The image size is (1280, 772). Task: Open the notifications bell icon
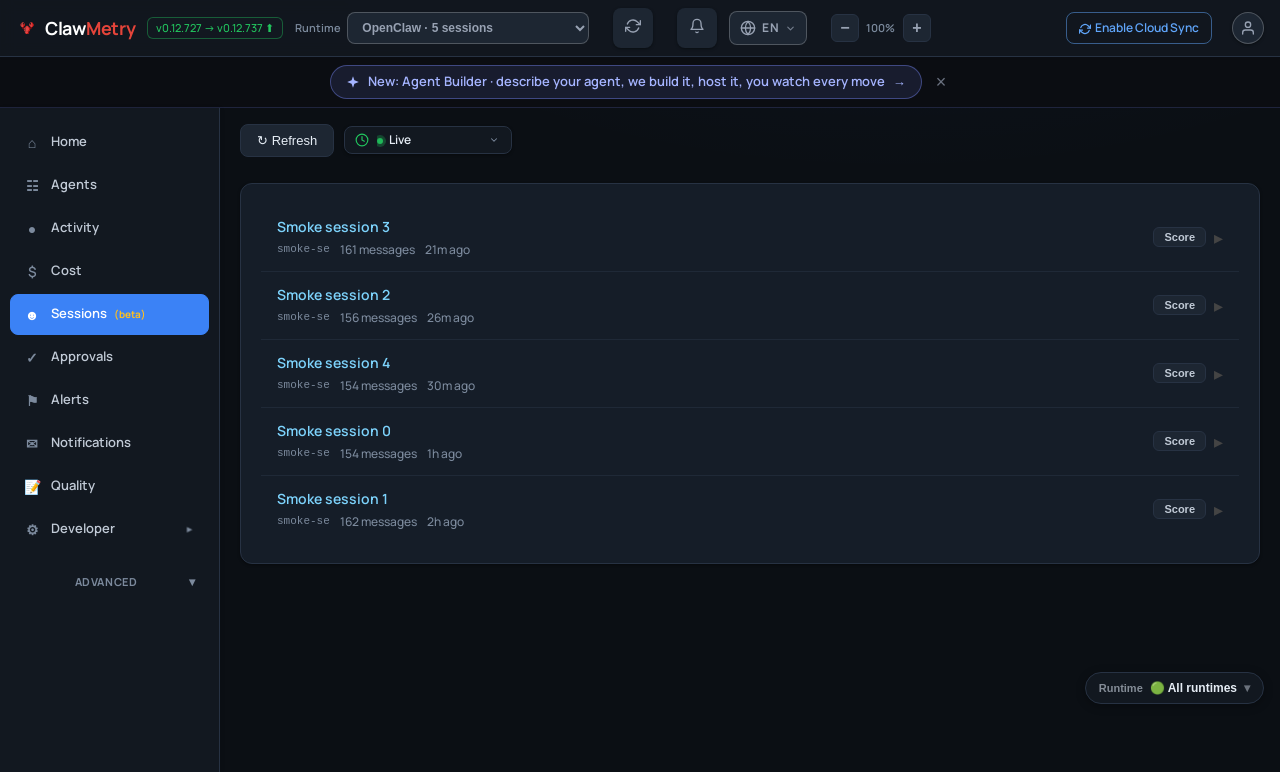697,27
